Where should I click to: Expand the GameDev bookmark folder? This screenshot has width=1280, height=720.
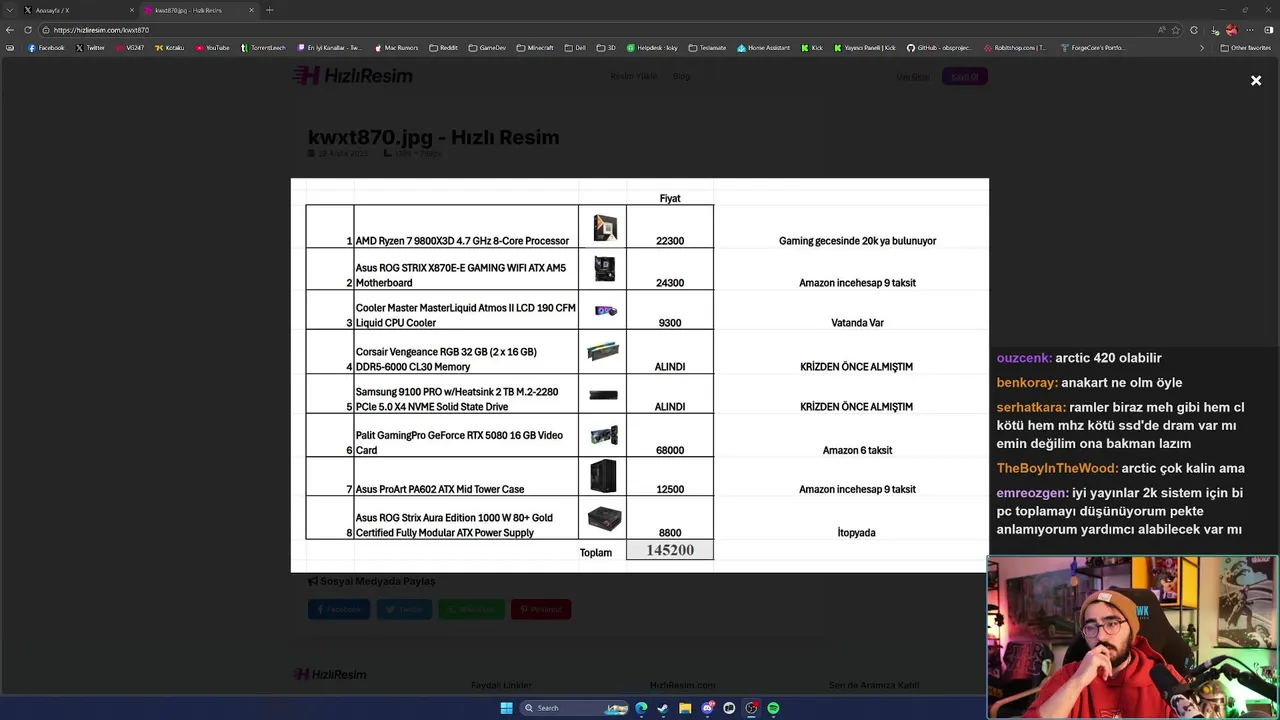[487, 48]
